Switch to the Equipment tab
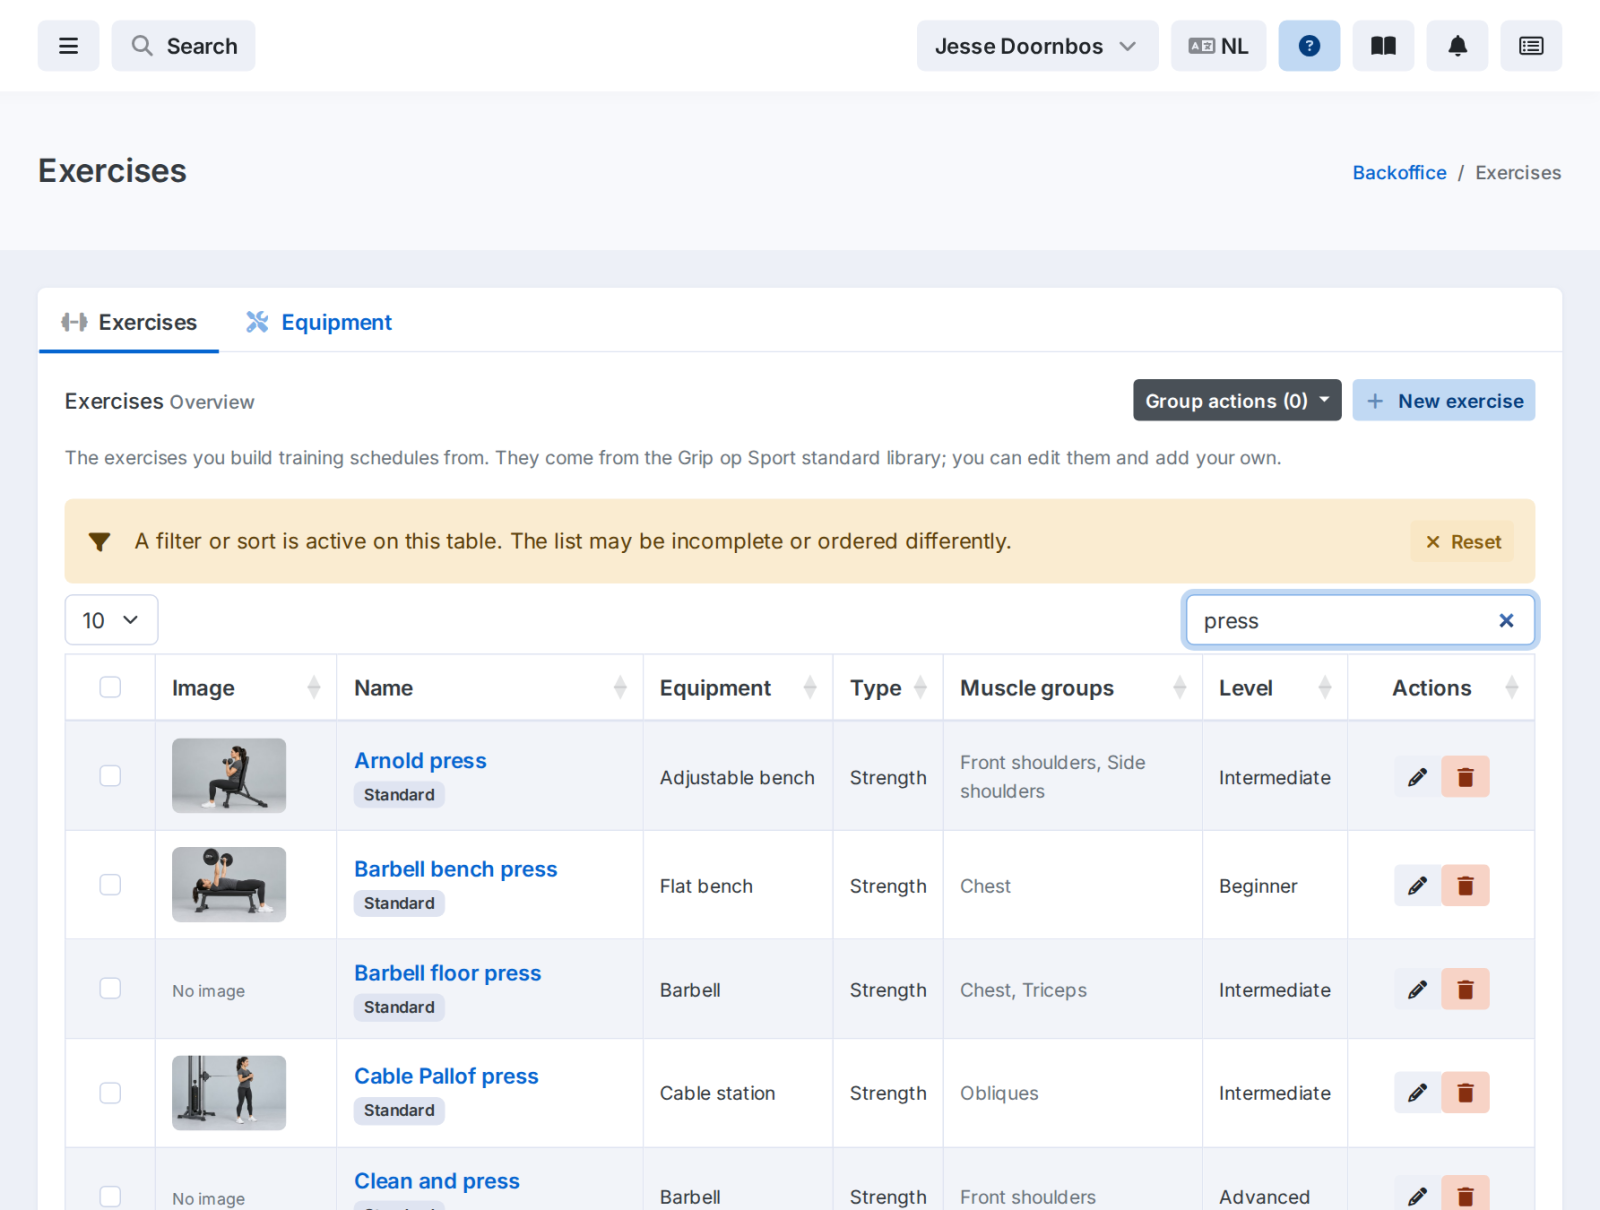Screen dimensions: 1600x1210 tap(319, 322)
